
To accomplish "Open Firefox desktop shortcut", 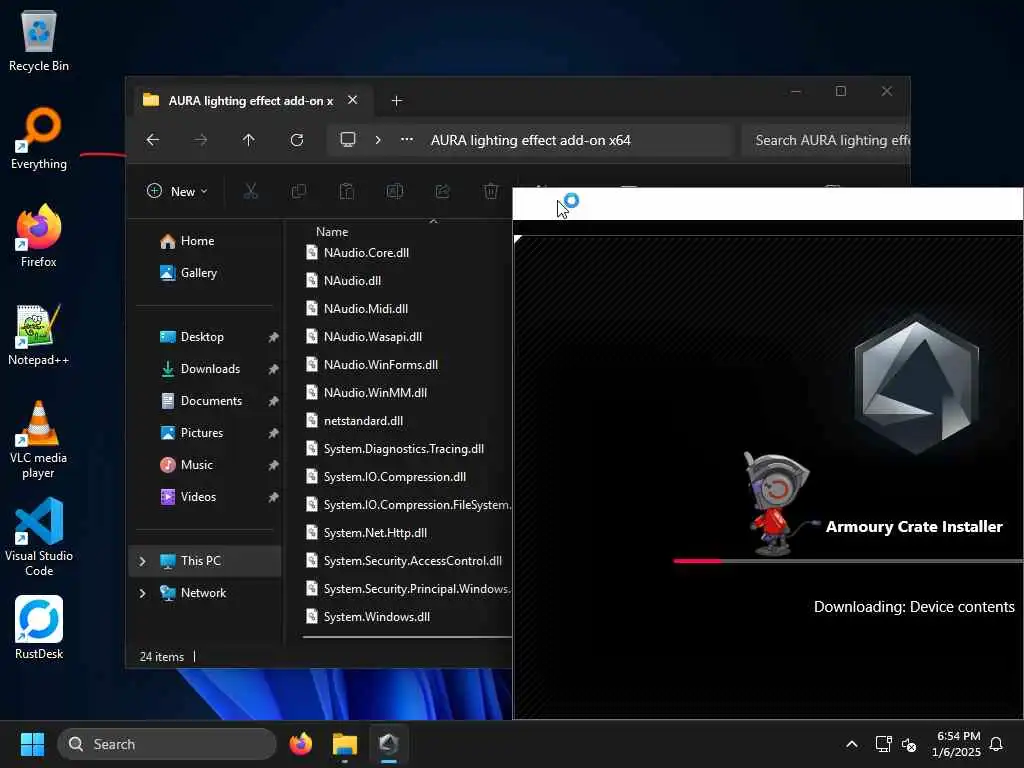I will (x=39, y=236).
